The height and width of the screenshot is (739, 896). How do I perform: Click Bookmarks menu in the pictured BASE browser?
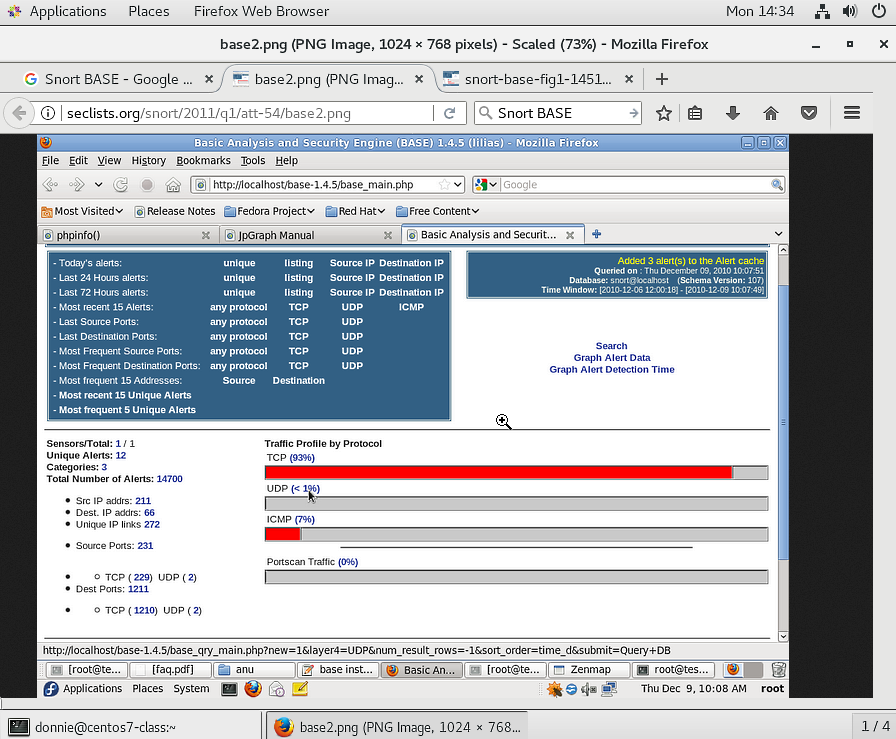click(x=203, y=161)
